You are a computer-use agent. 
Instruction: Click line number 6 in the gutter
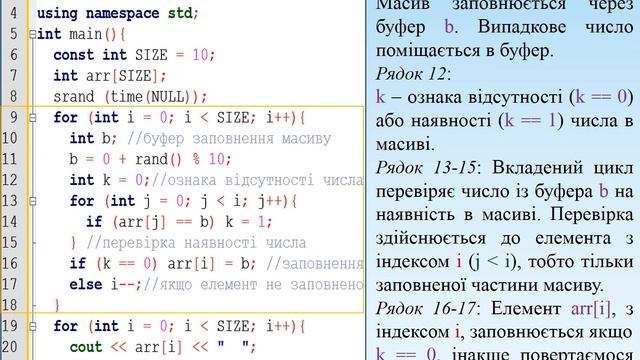coord(14,55)
